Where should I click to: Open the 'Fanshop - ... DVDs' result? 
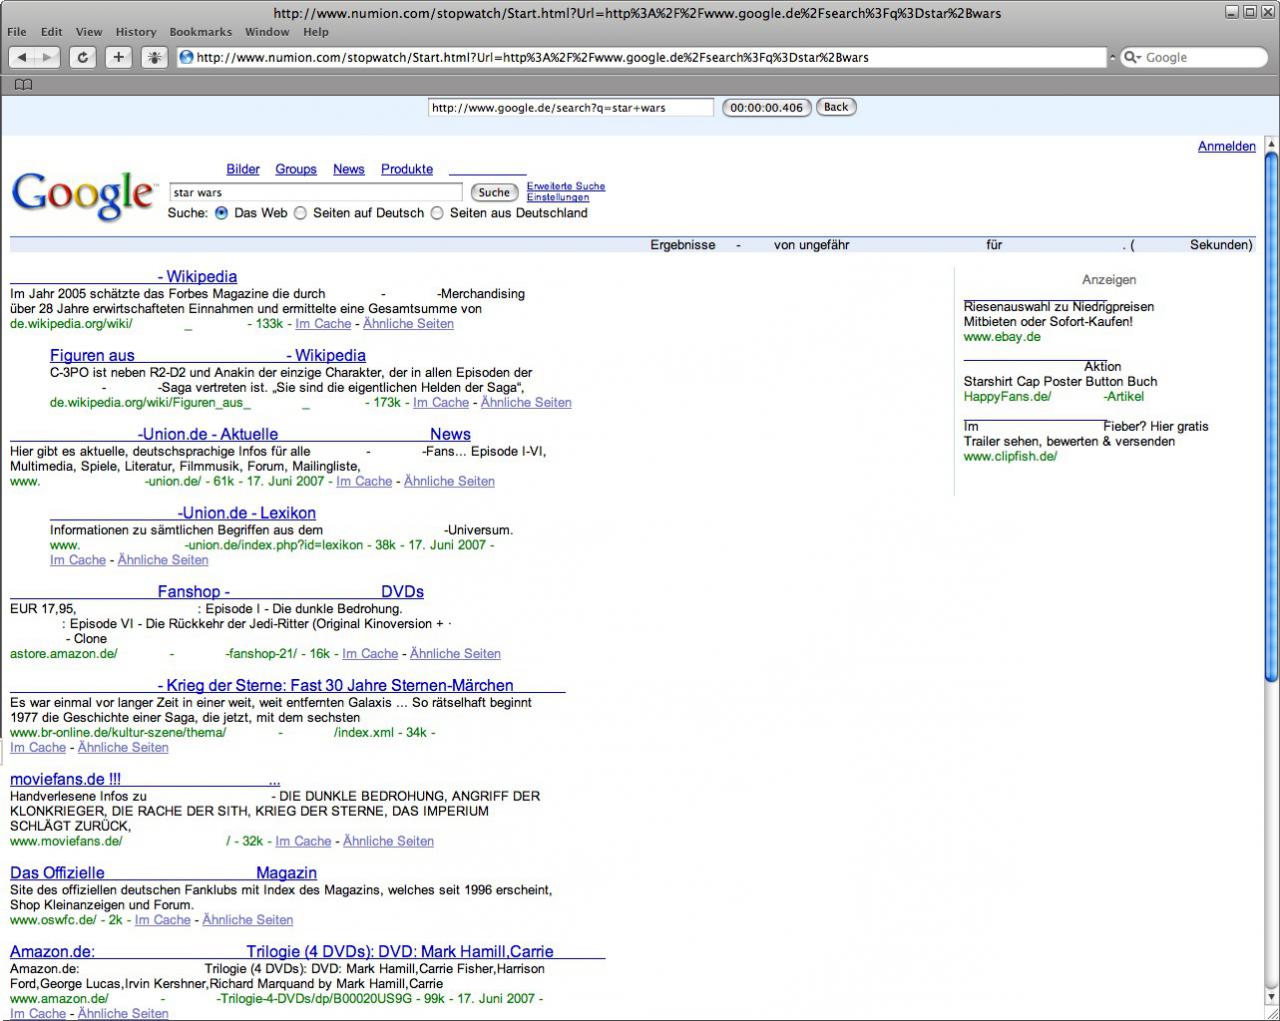click(x=217, y=592)
